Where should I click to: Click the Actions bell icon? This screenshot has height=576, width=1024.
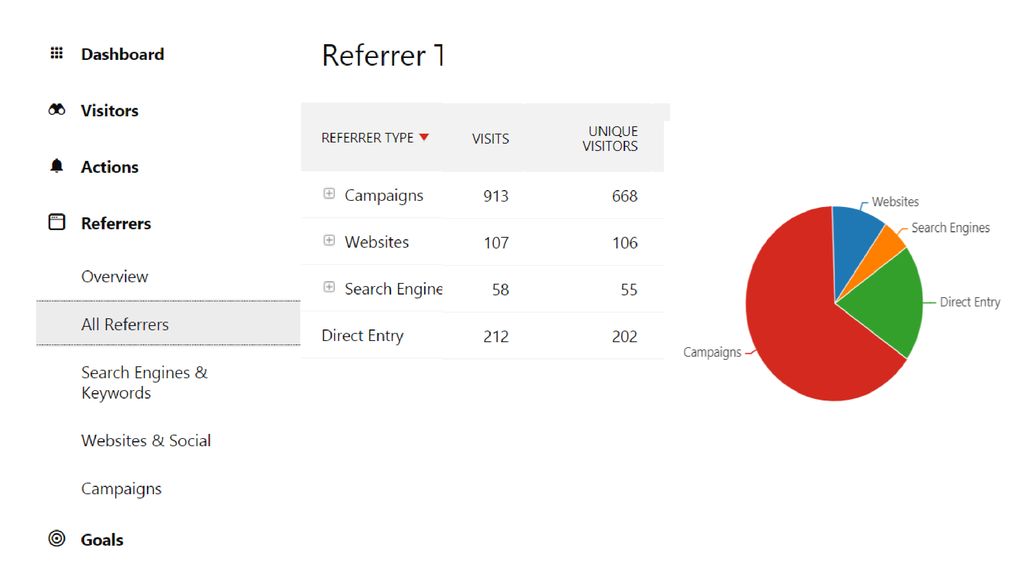click(x=57, y=166)
